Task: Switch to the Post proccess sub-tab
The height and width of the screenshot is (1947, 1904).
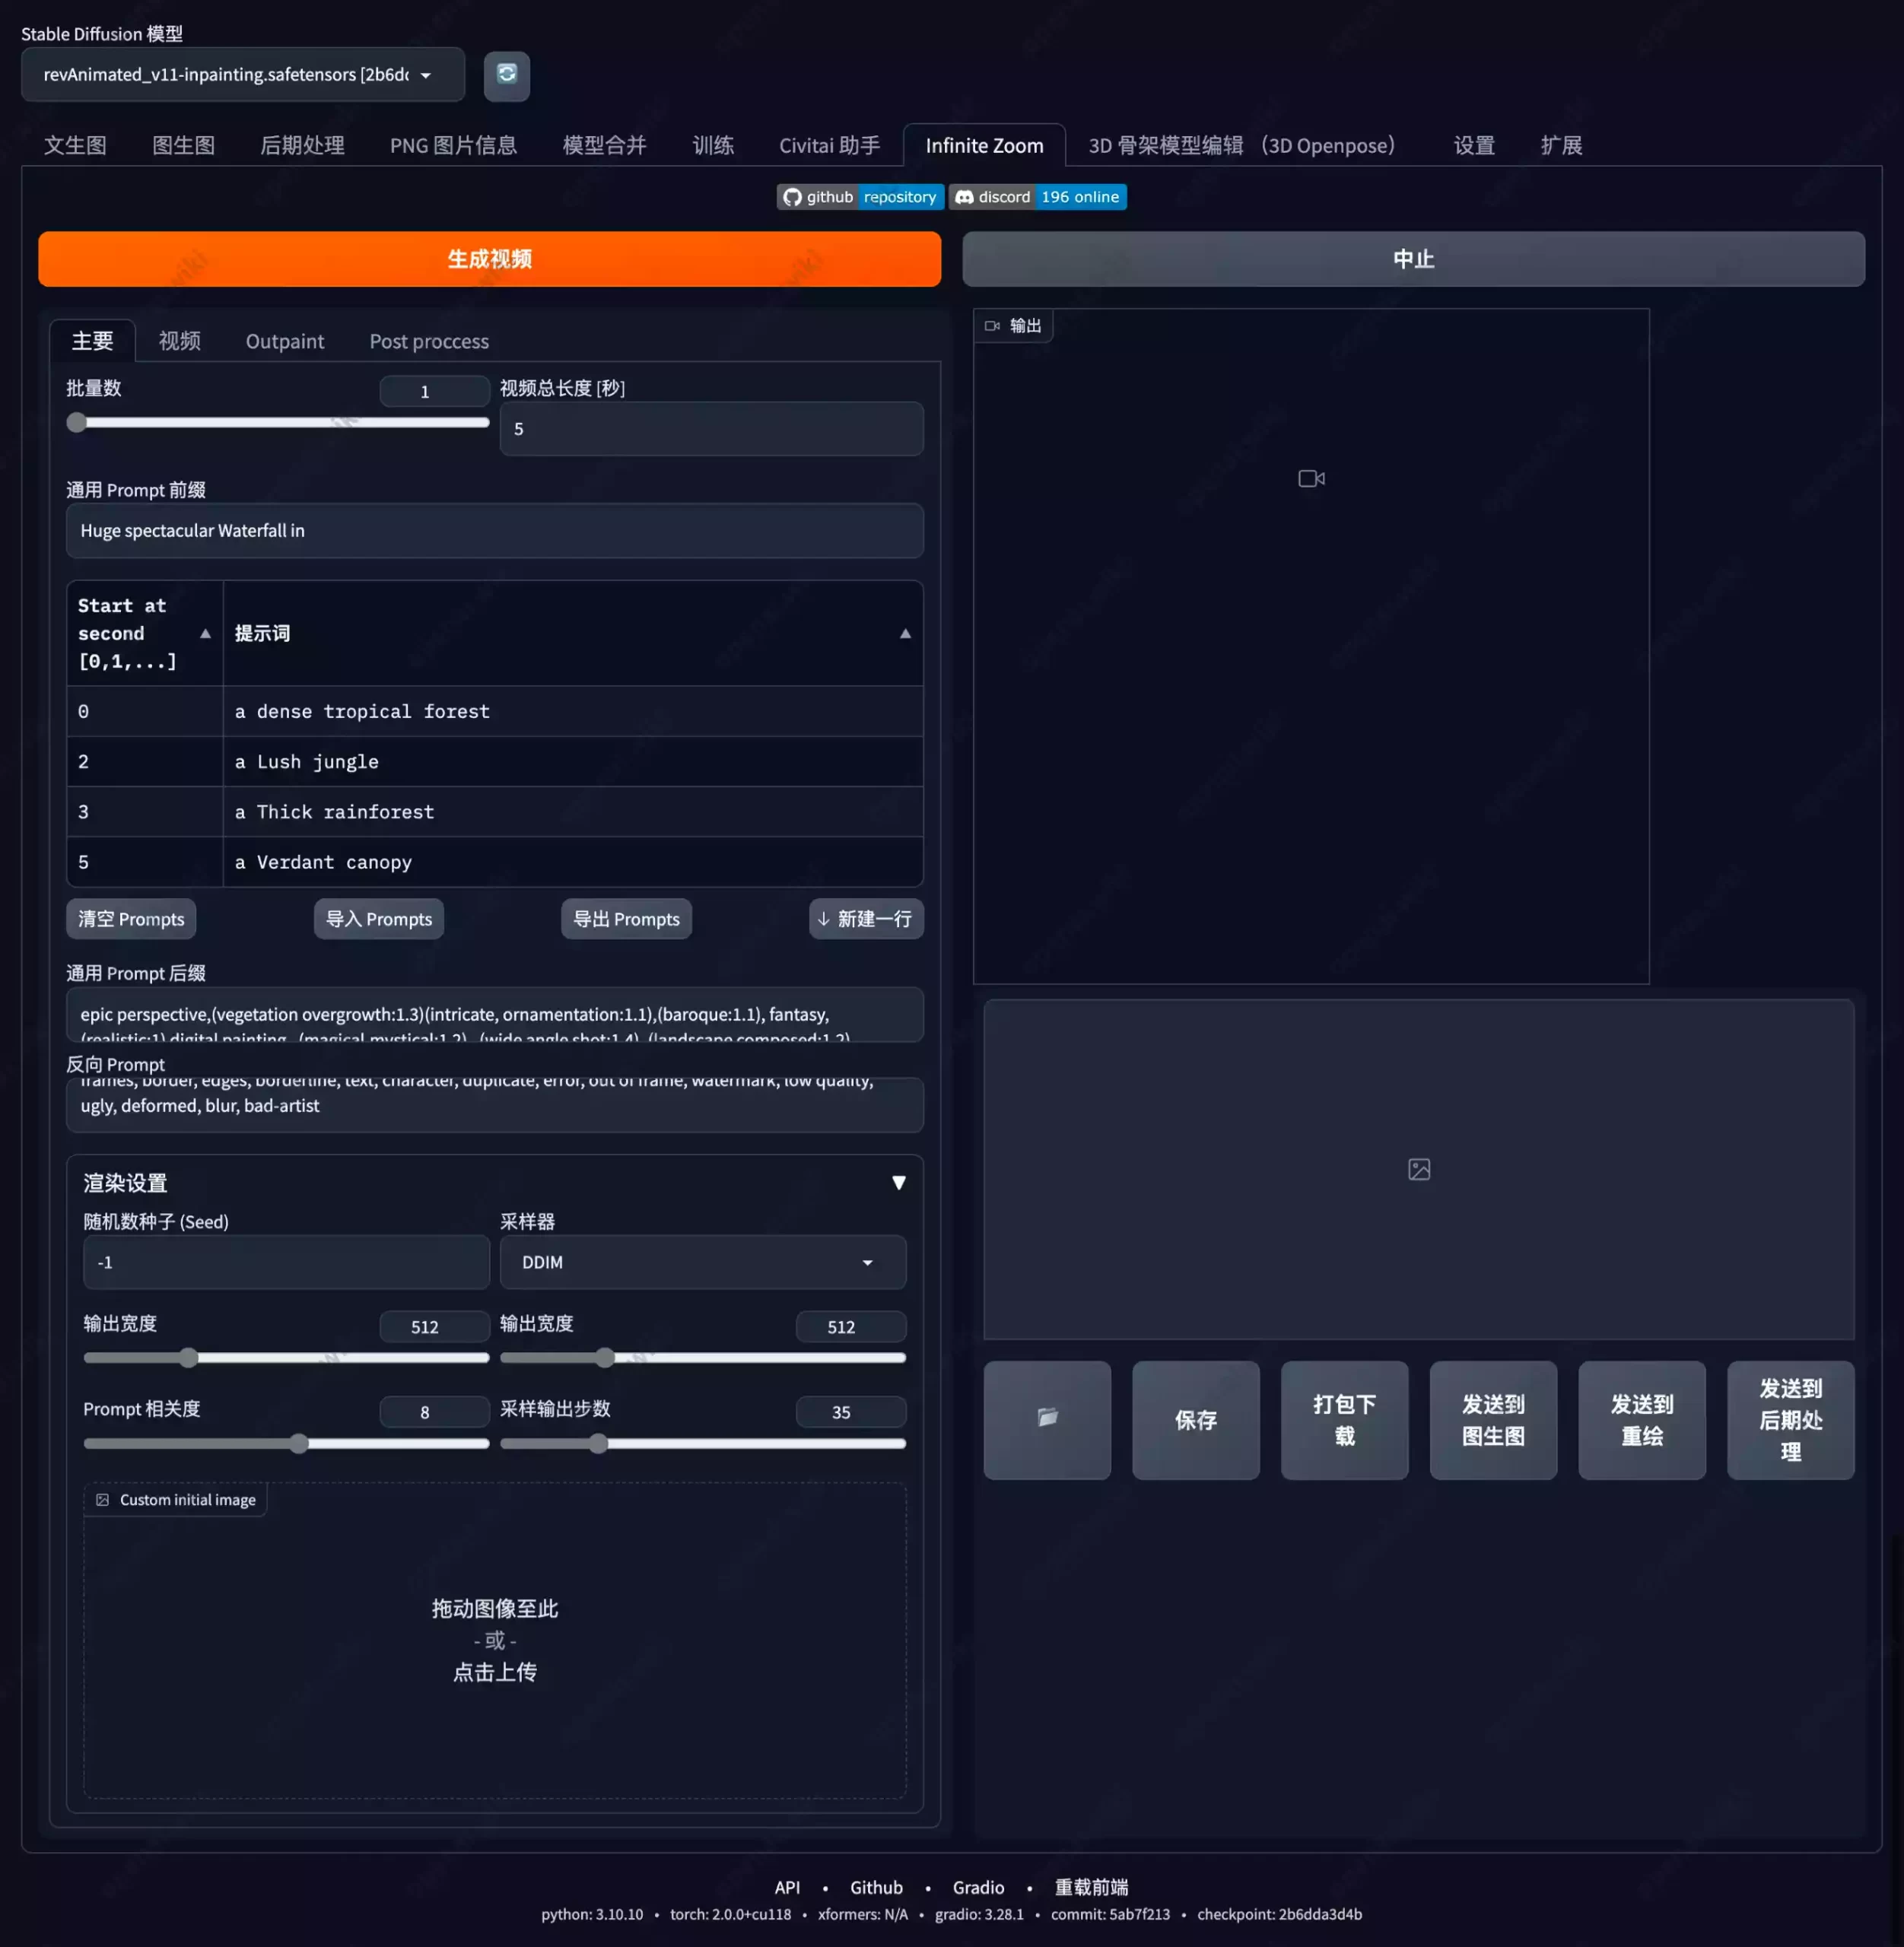Action: point(429,341)
